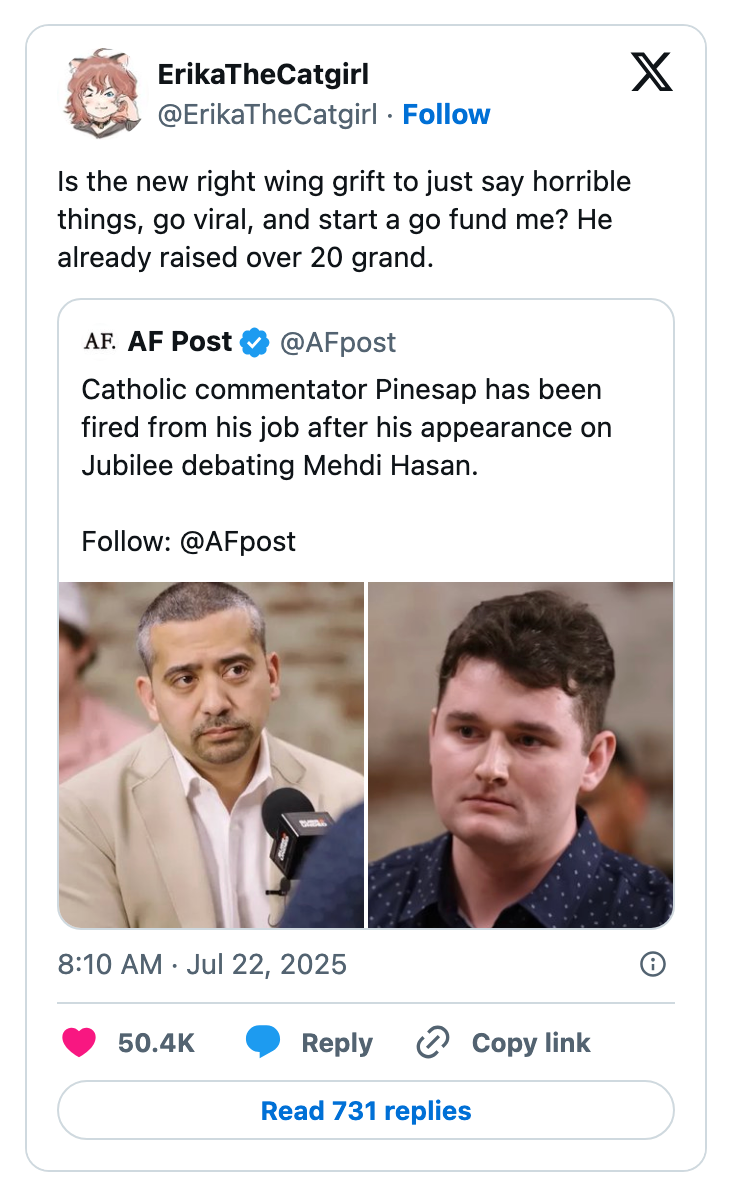Open the left photo of man in beige blazer
Screen dimensions: 734x1190
point(211,755)
